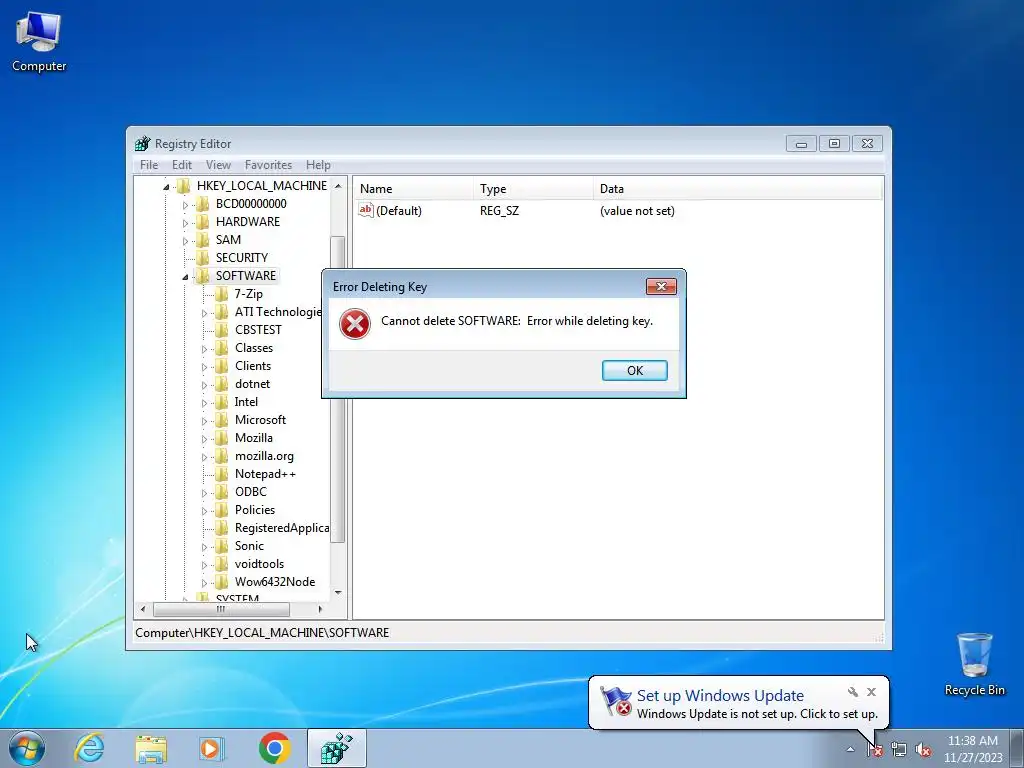Click the (Default) string value icon
This screenshot has width=1024, height=768.
(366, 210)
